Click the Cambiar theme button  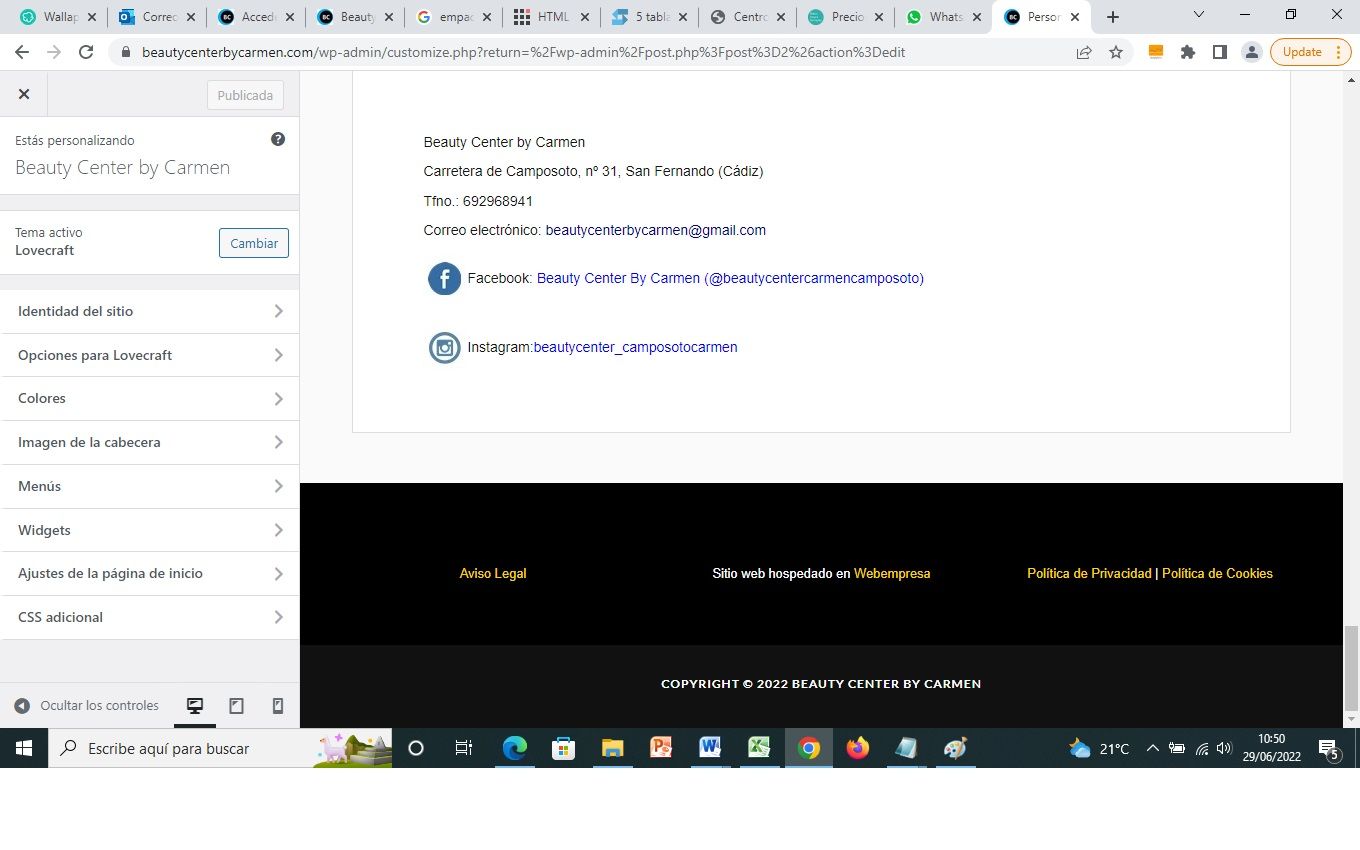254,243
